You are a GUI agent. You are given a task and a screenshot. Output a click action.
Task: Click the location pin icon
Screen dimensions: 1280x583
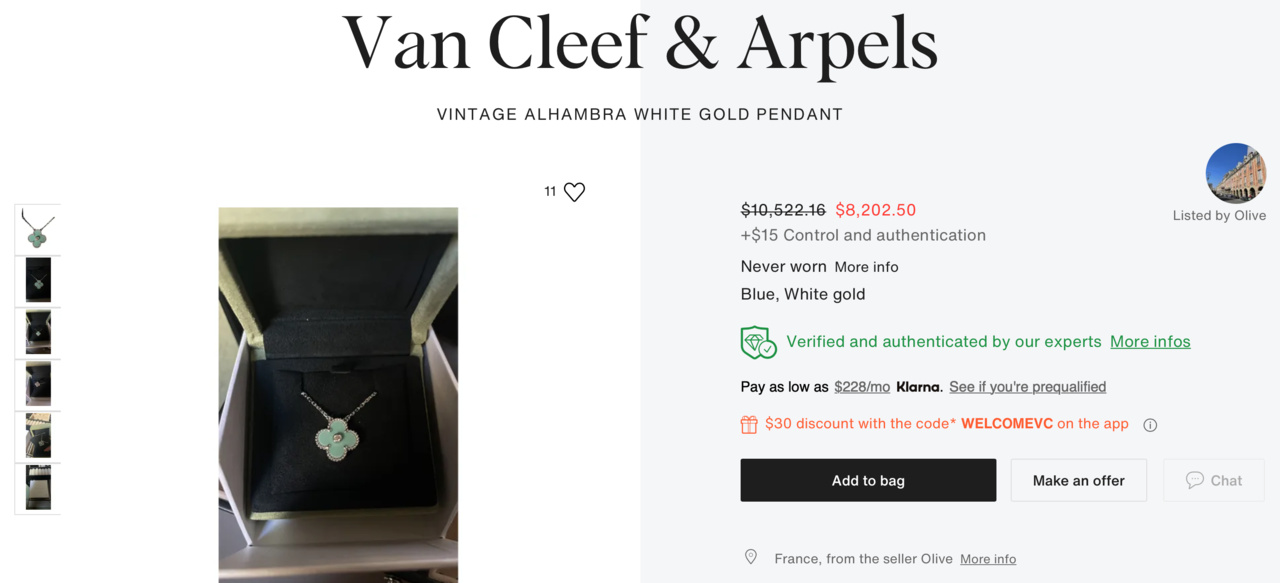coord(751,558)
